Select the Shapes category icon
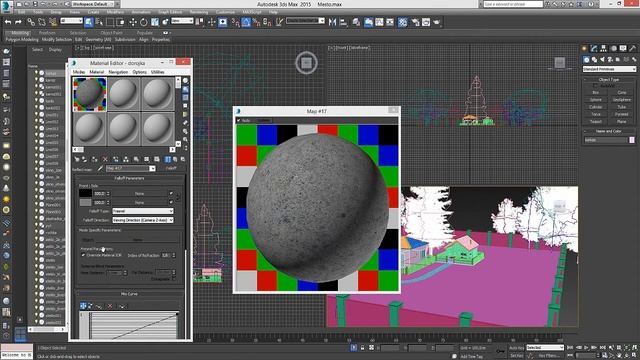 coord(594,60)
